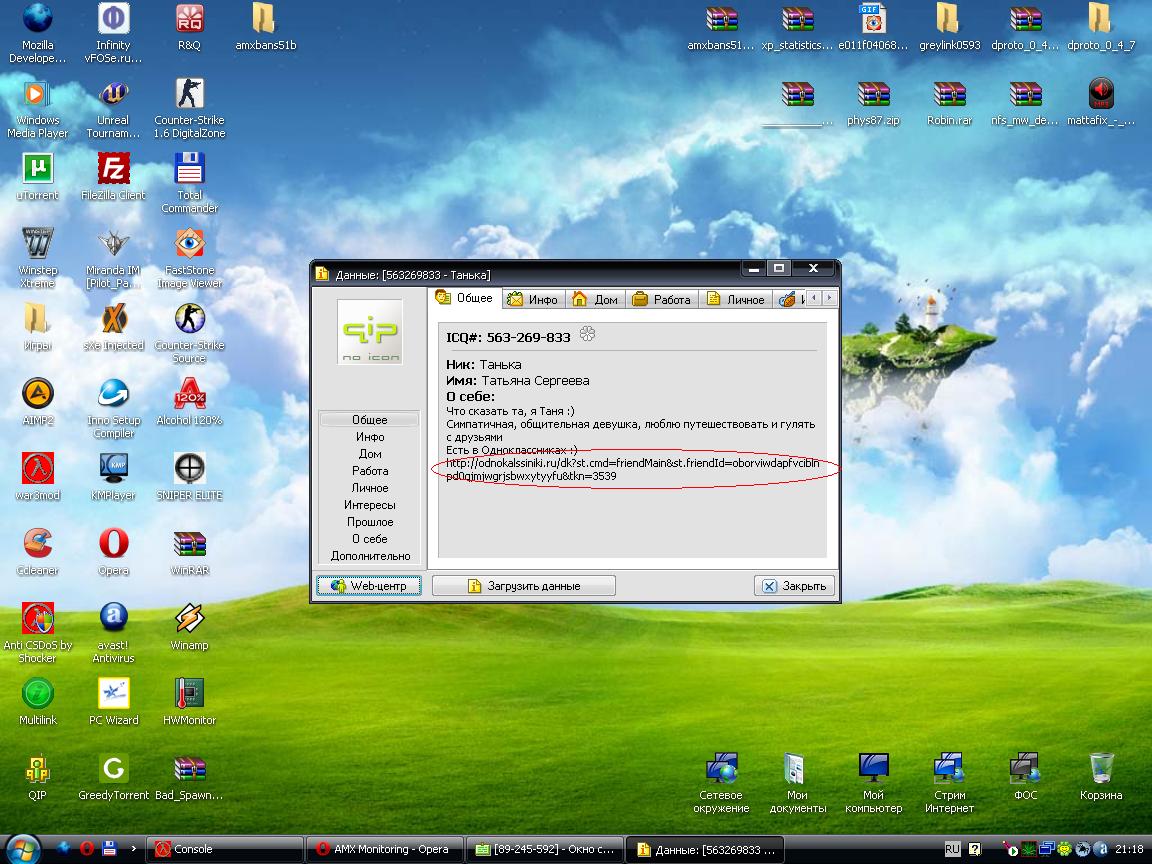1152x864 pixels.
Task: Click the QIP no-icon avatar image
Action: [370, 332]
